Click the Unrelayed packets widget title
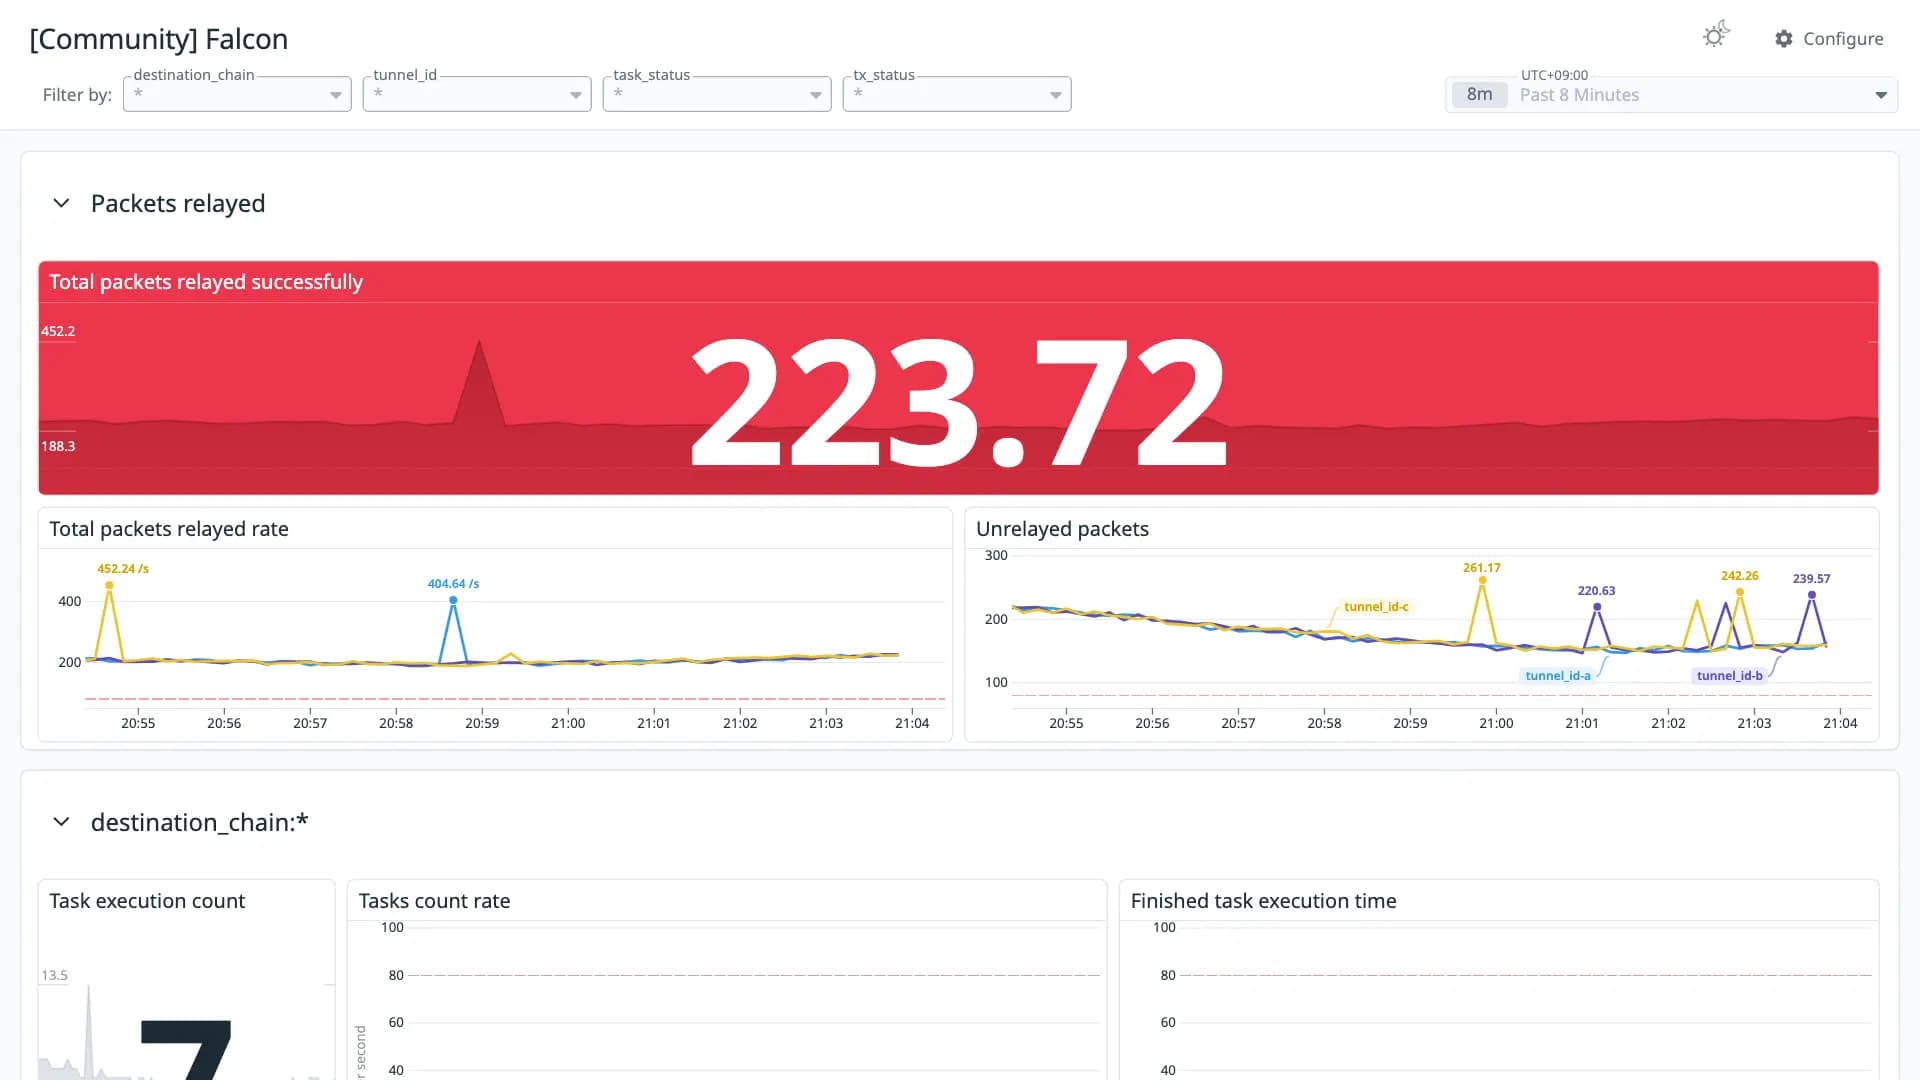Image resolution: width=1920 pixels, height=1080 pixels. coord(1062,529)
